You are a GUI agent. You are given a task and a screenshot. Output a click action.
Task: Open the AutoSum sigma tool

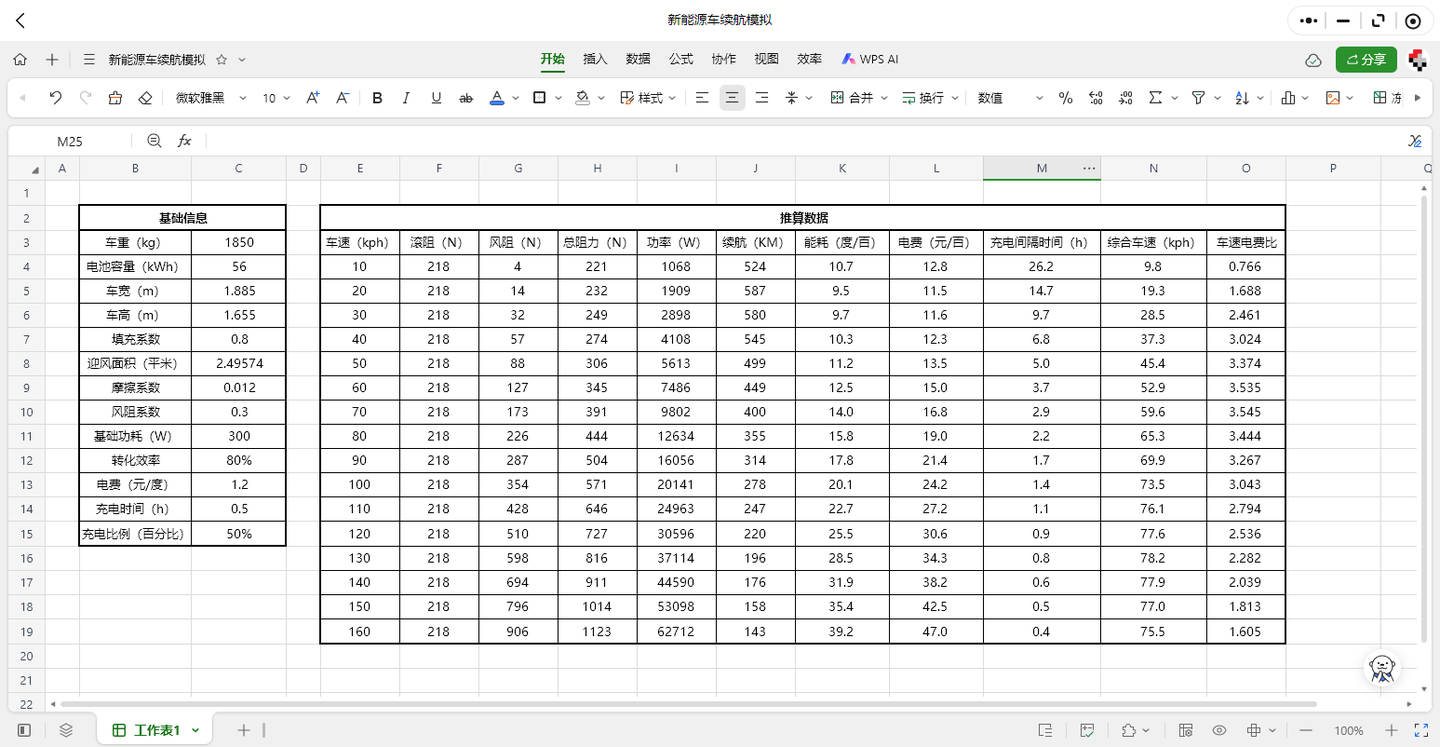(x=1156, y=98)
